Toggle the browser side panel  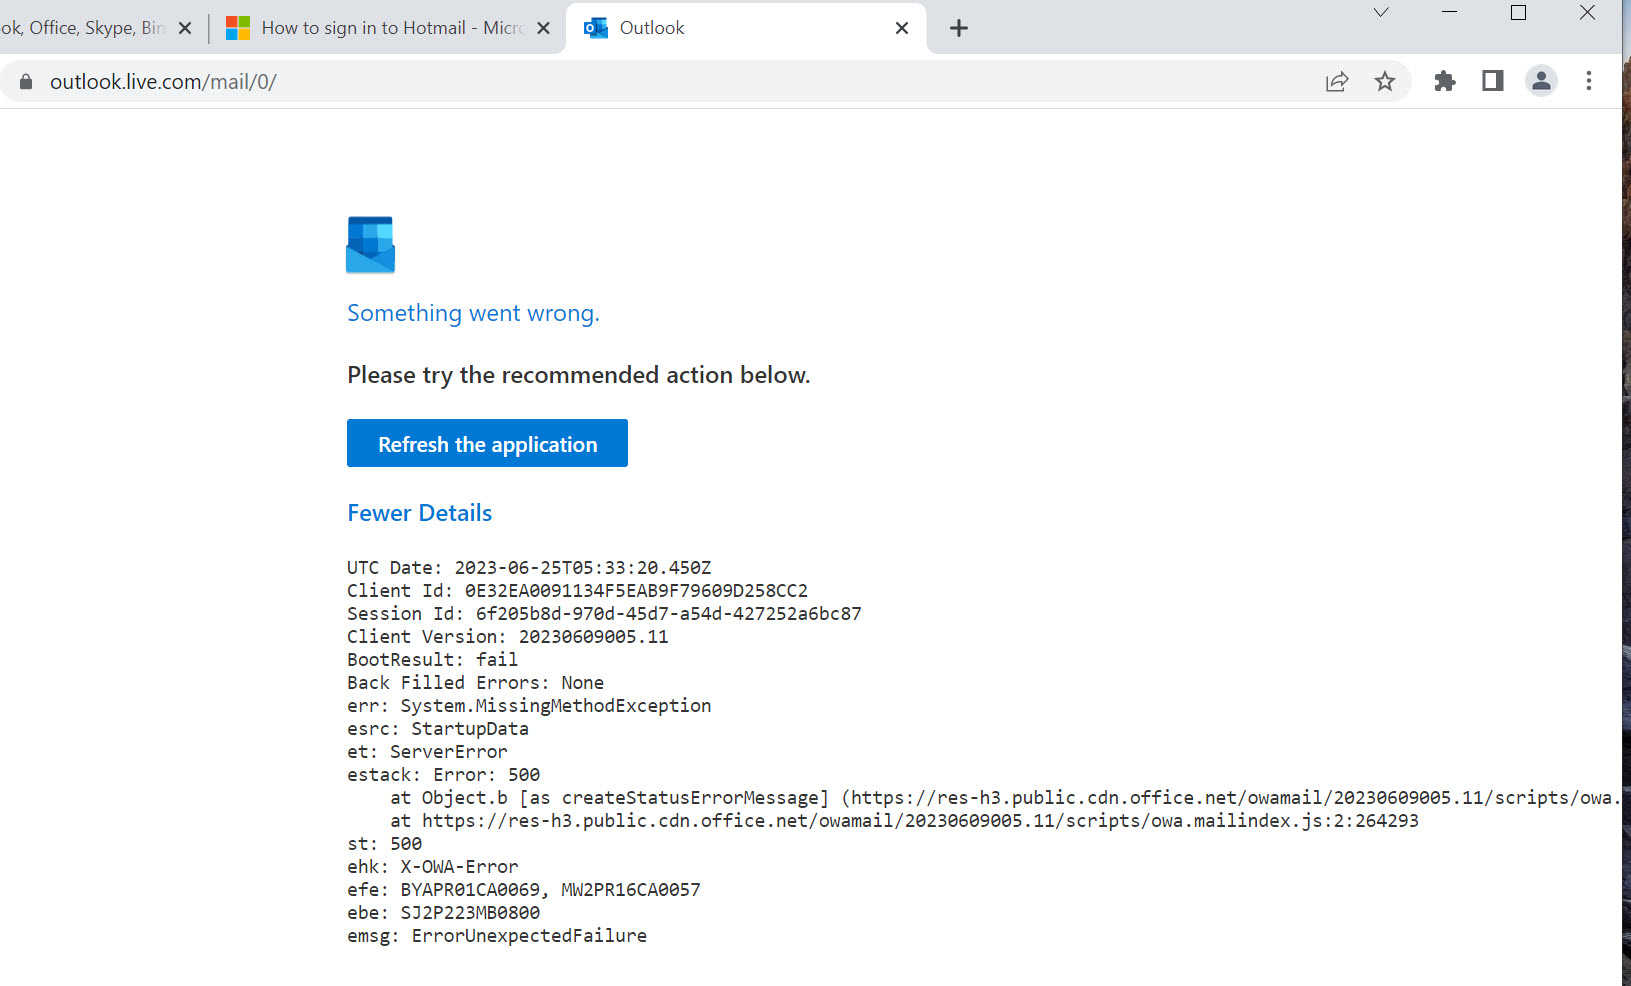(x=1492, y=81)
